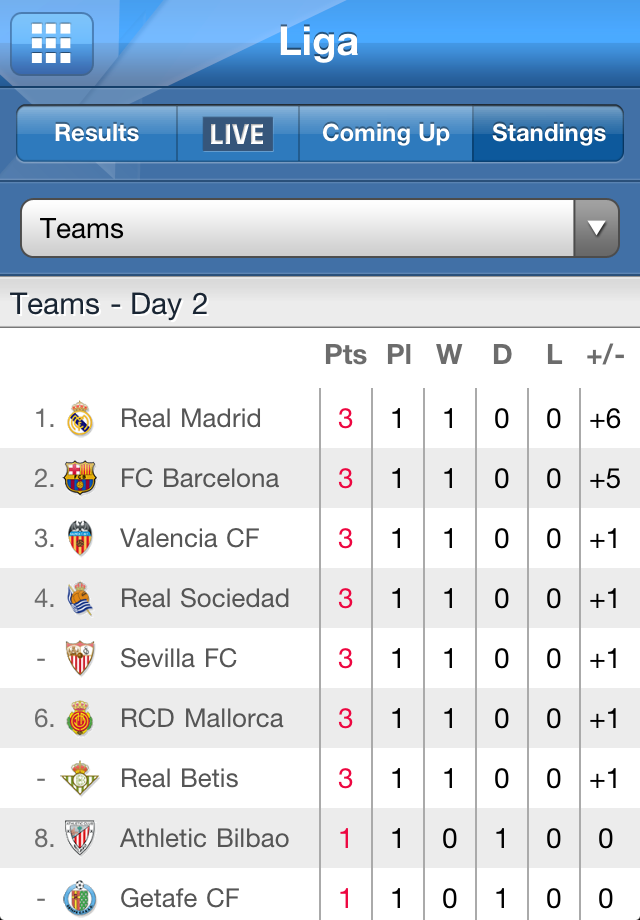
Task: Open the grid menu icon
Action: click(x=52, y=44)
